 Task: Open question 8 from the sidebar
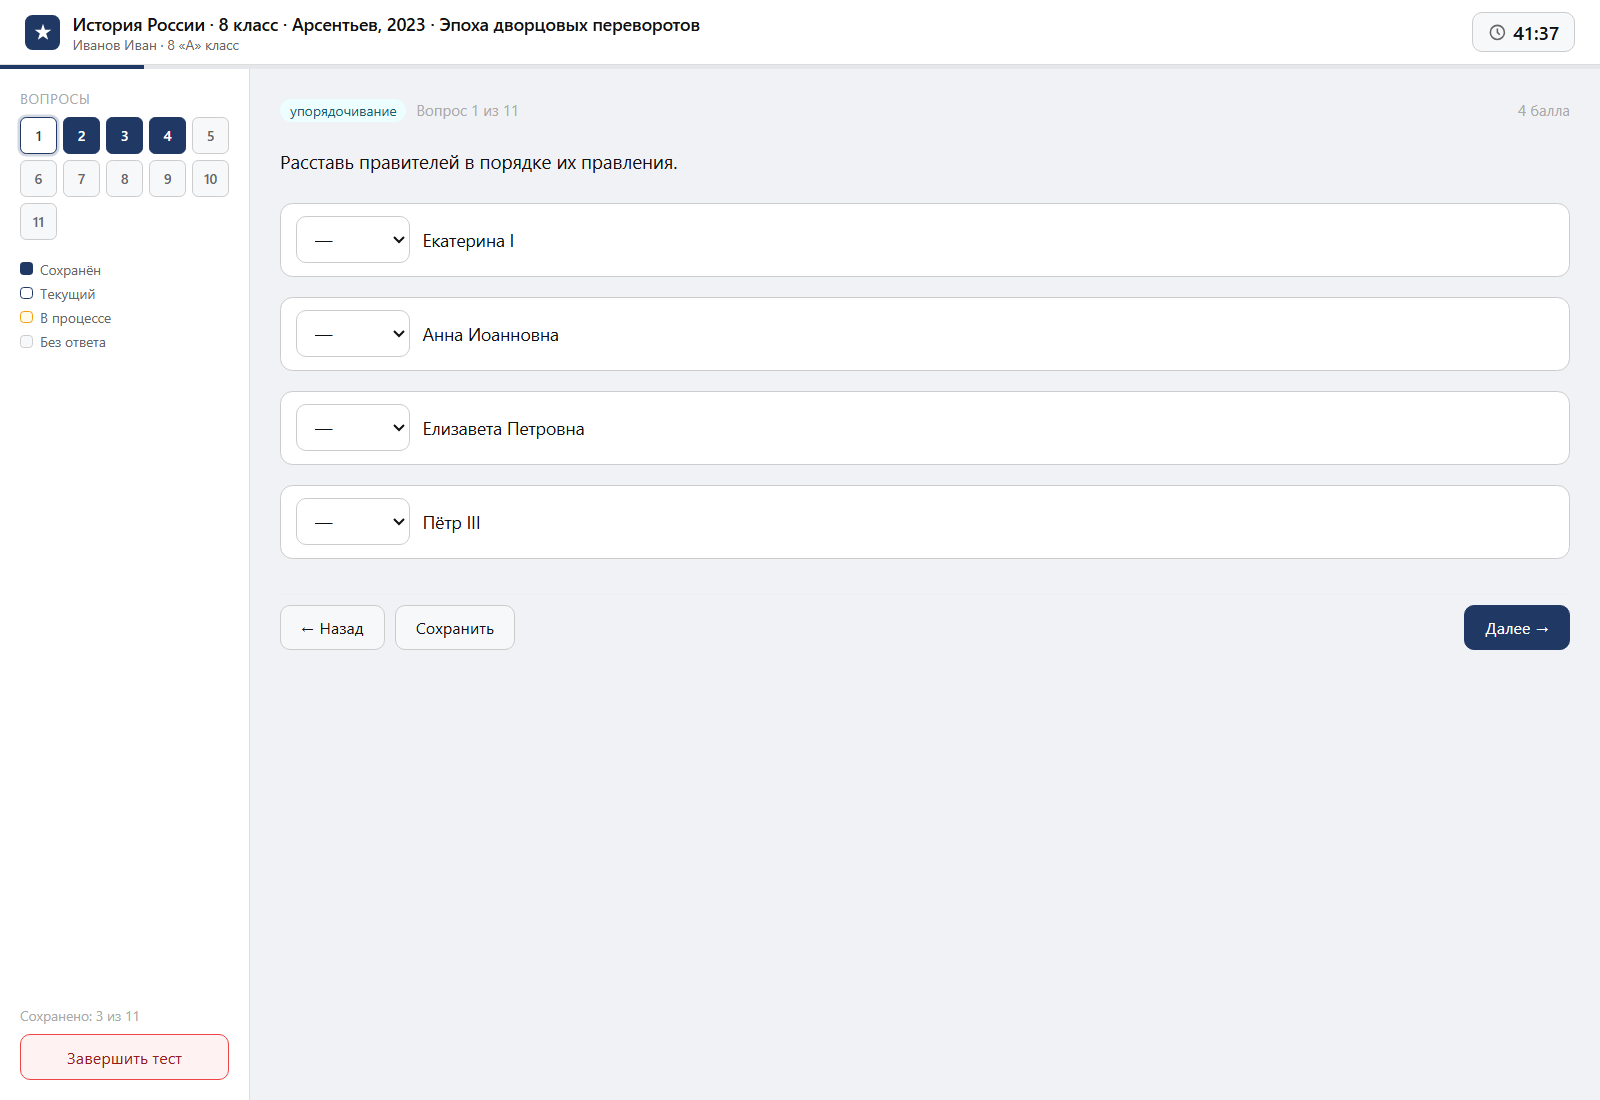(x=124, y=179)
